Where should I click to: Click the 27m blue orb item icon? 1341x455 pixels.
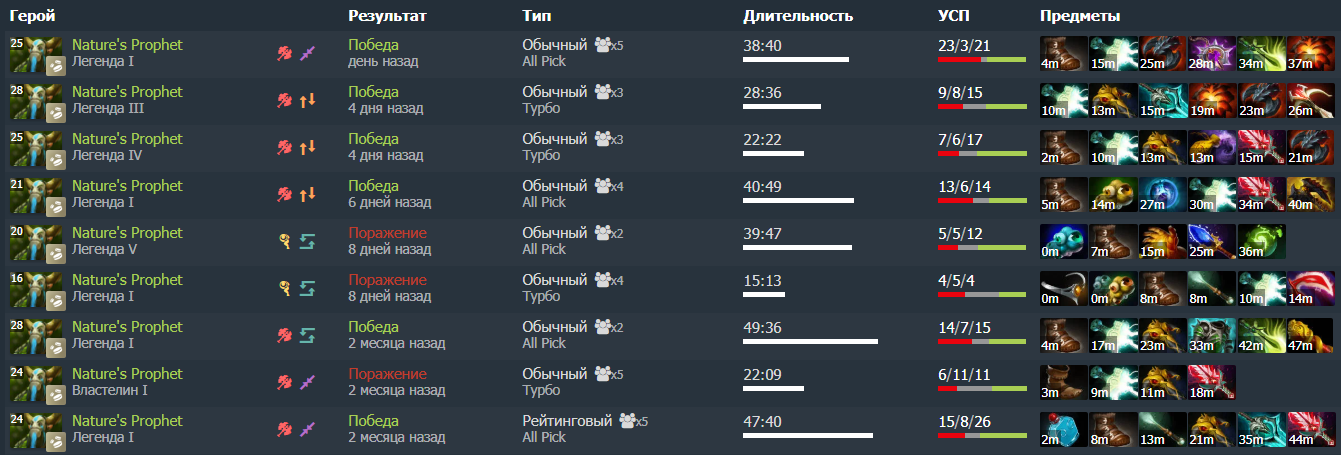[1162, 194]
